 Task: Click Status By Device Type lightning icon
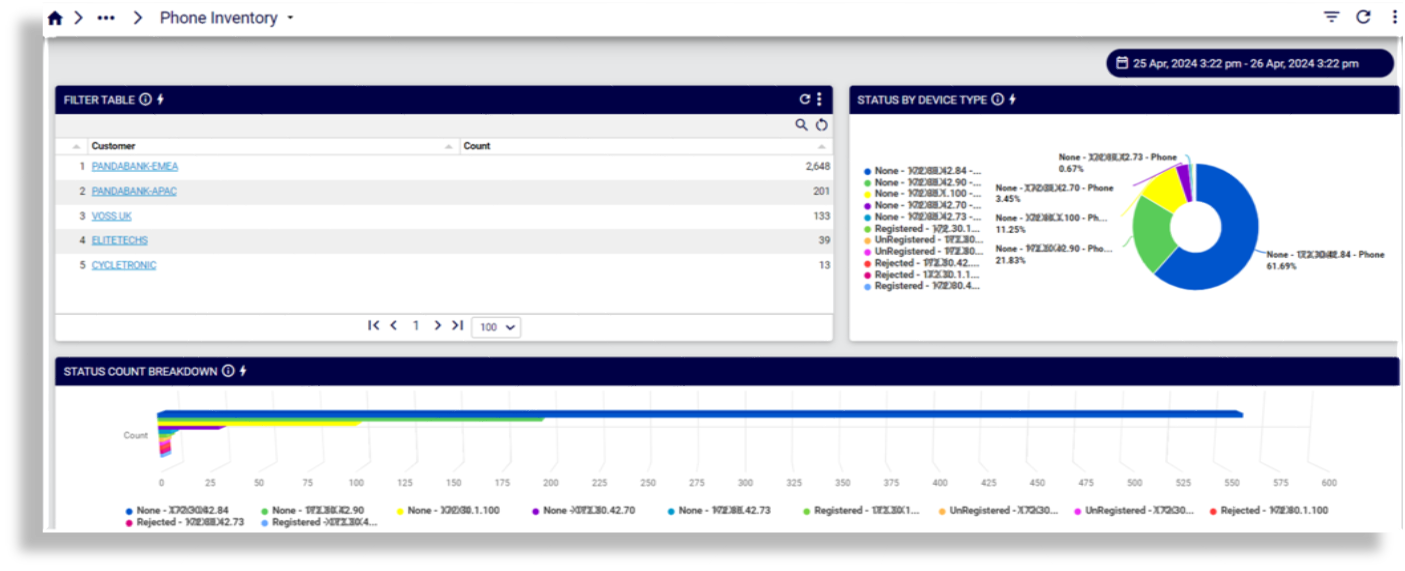[x=1012, y=100]
